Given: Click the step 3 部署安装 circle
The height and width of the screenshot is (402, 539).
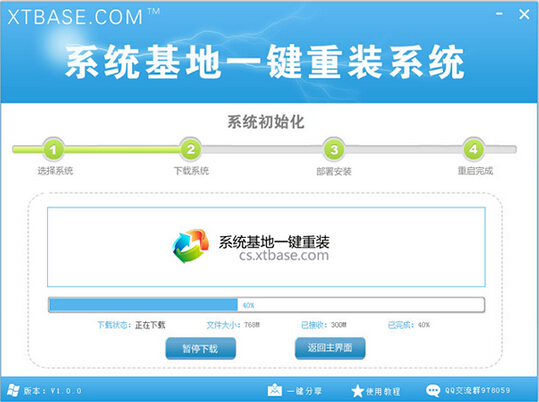Looking at the screenshot, I should [334, 150].
